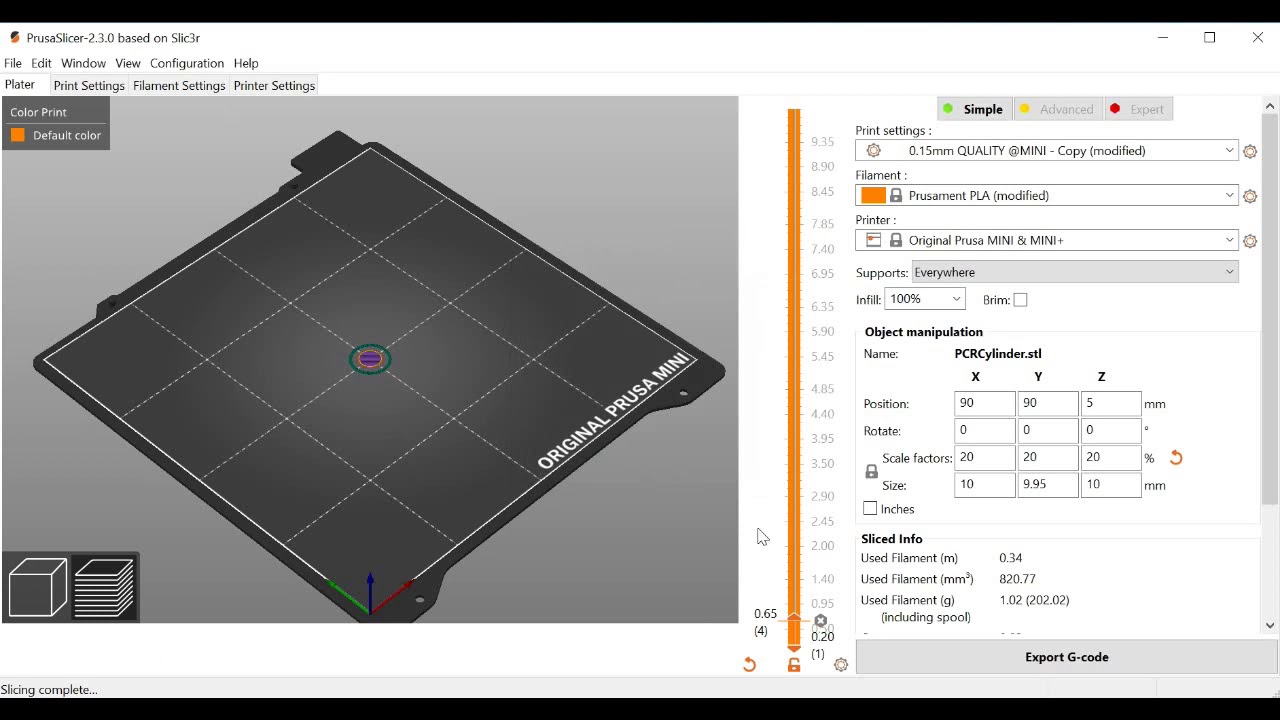Screen dimensions: 1280x720
Task: Click the Rotate X input field
Action: 985,431
